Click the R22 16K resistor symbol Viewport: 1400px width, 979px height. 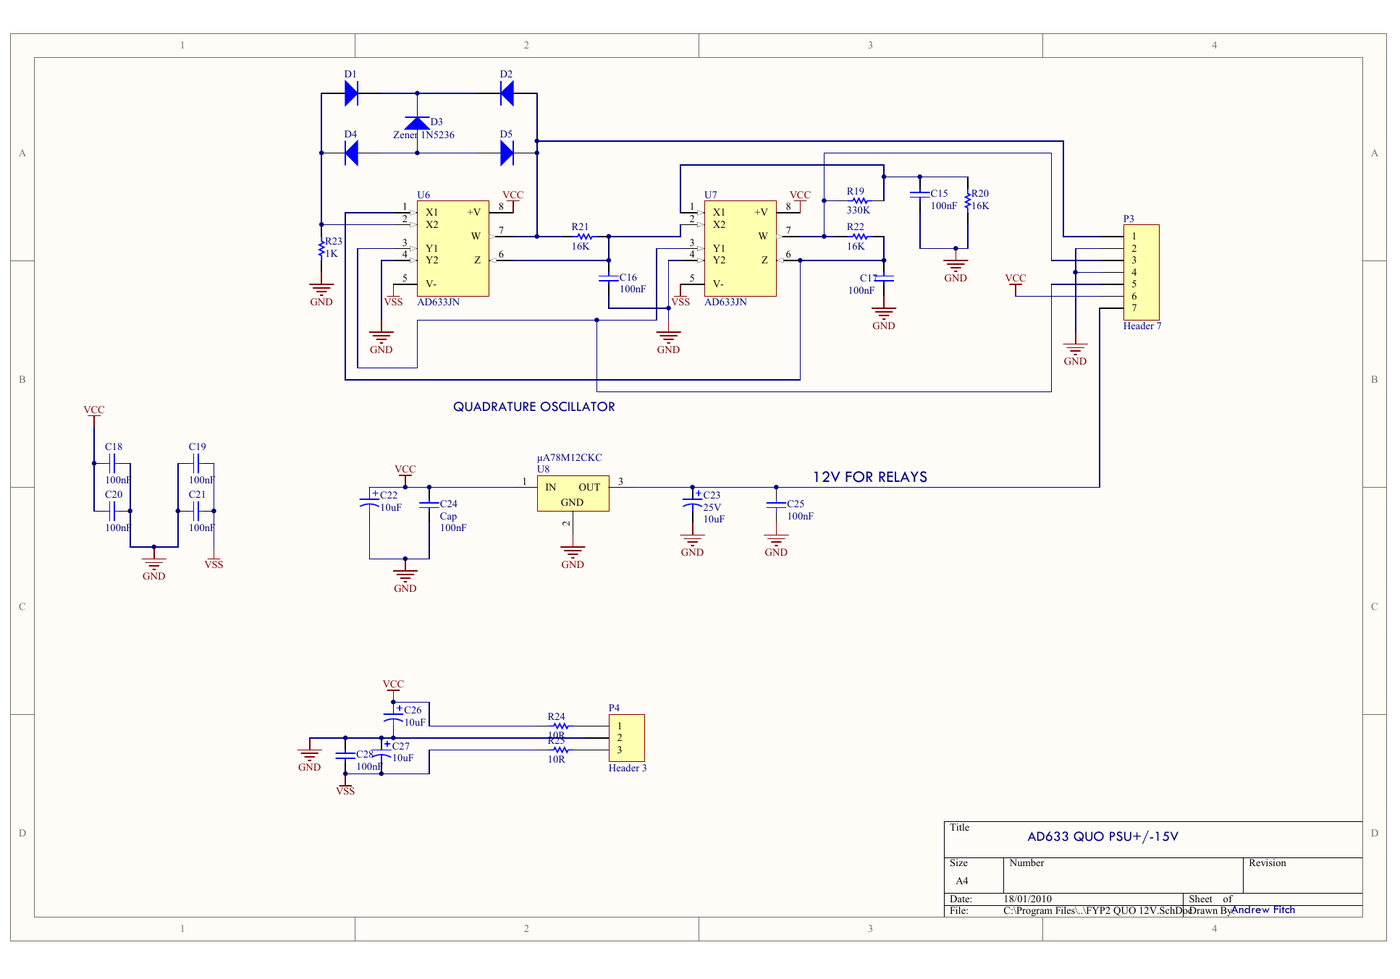tap(859, 237)
